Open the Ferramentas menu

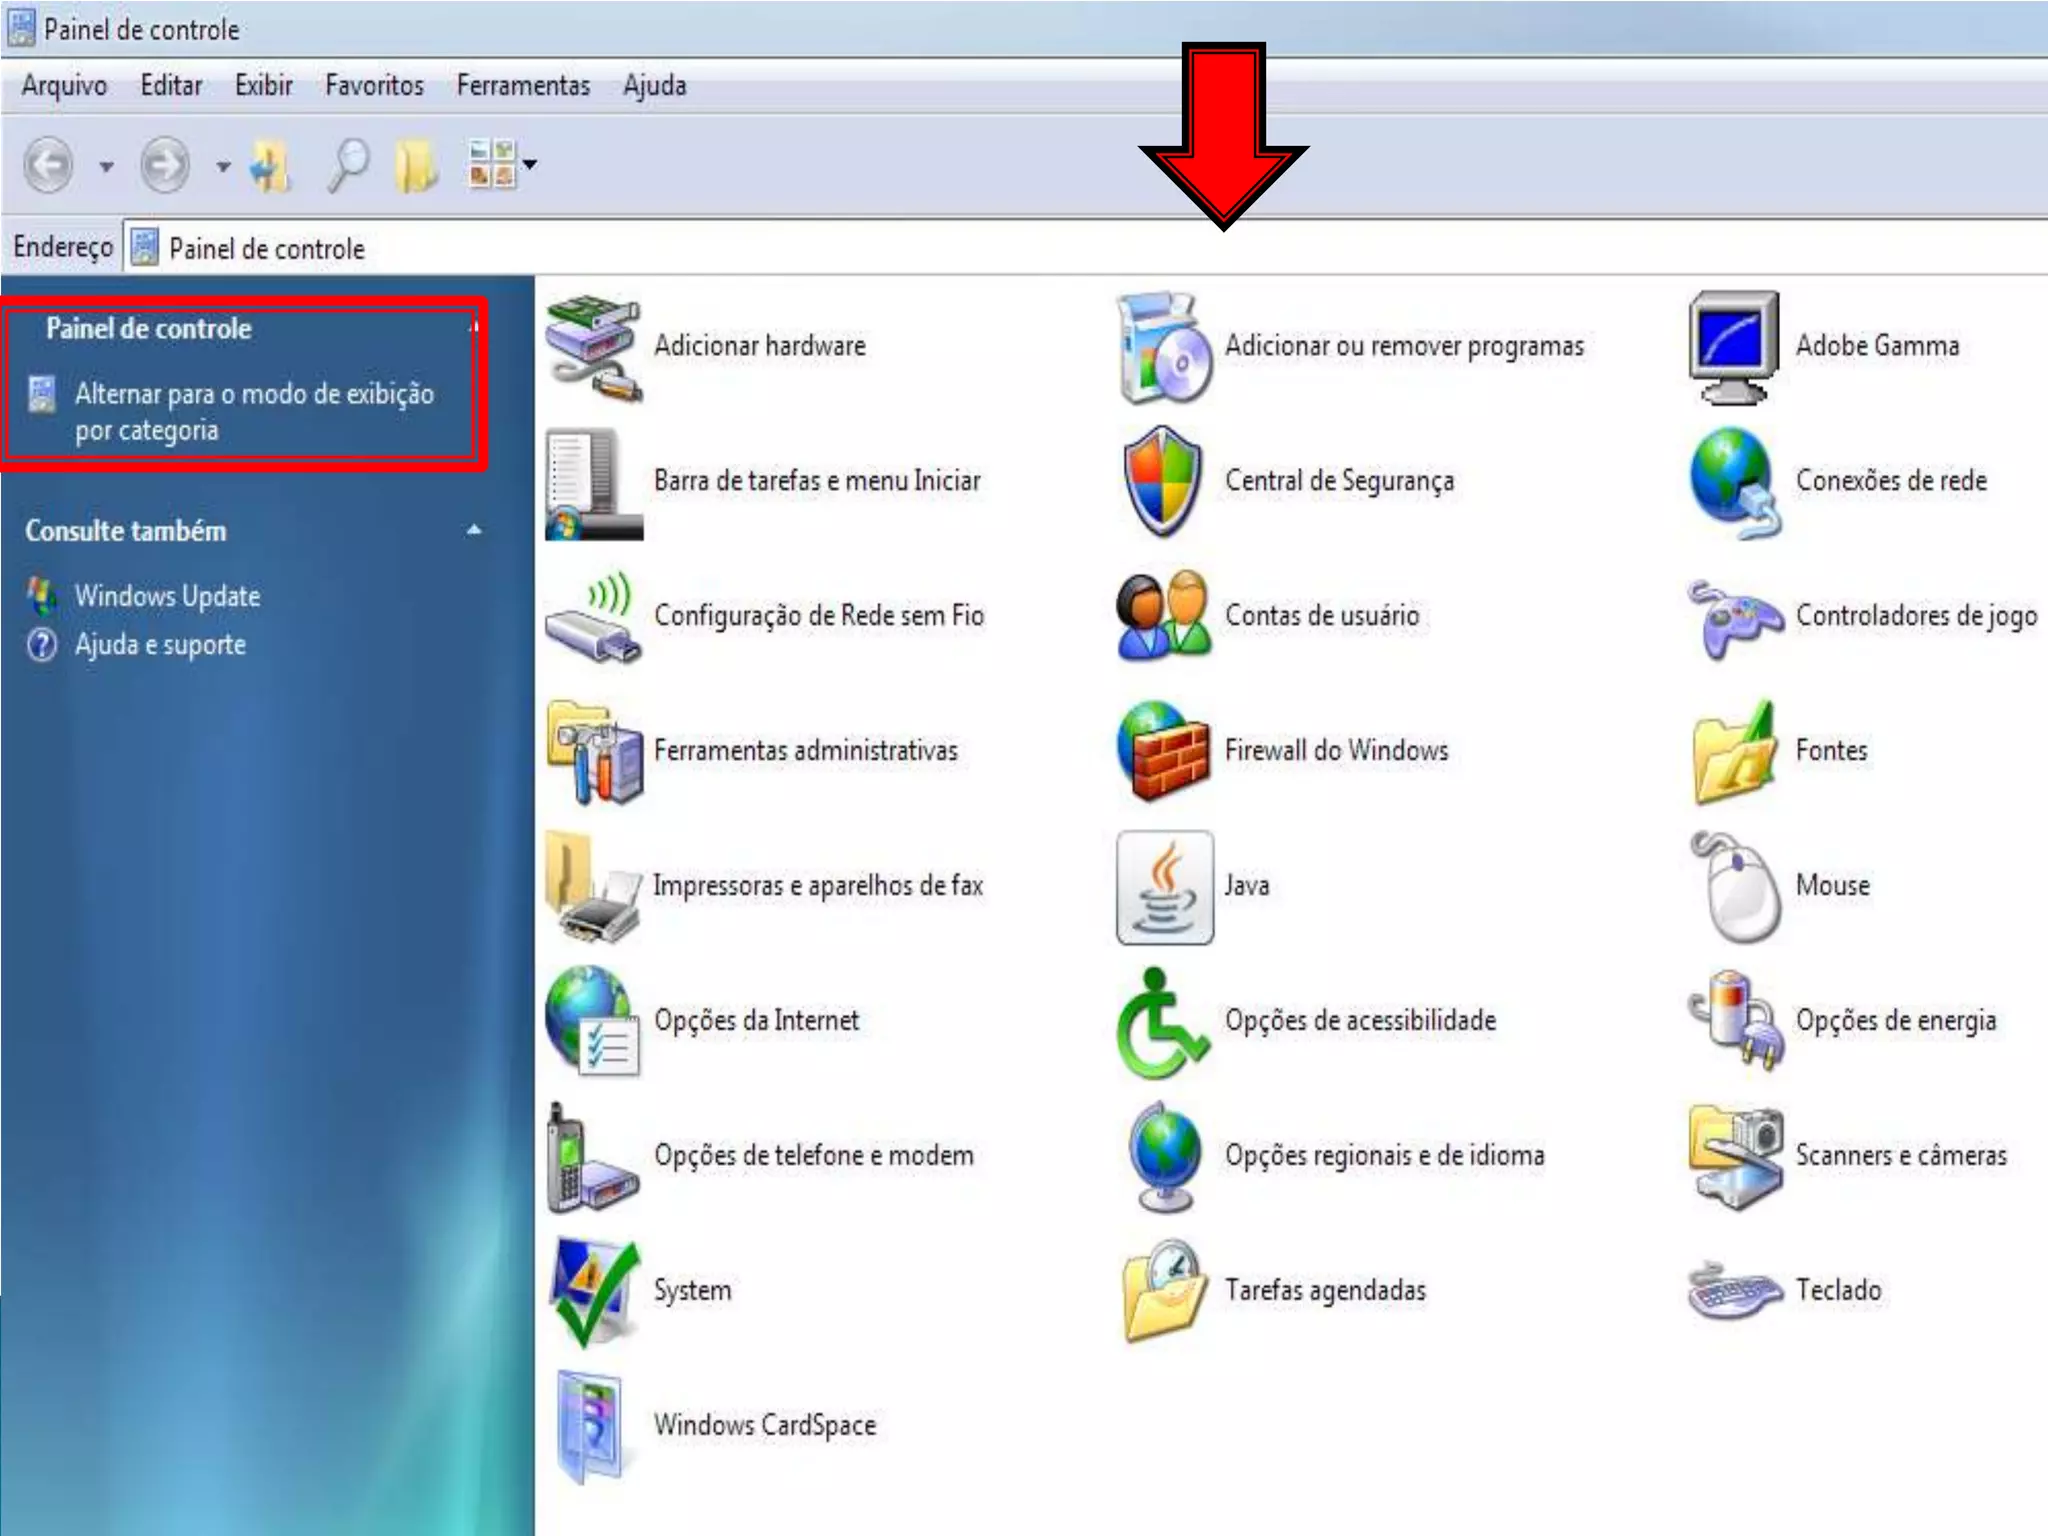pos(523,86)
